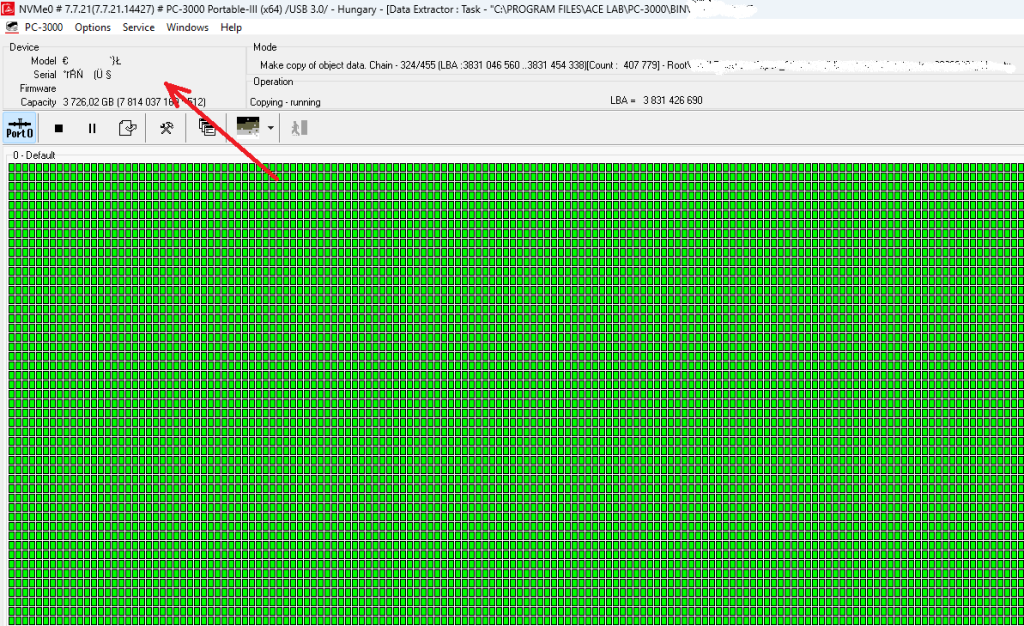This screenshot has height=626, width=1024.
Task: Open the hammer and wrench utilities icon
Action: click(167, 128)
